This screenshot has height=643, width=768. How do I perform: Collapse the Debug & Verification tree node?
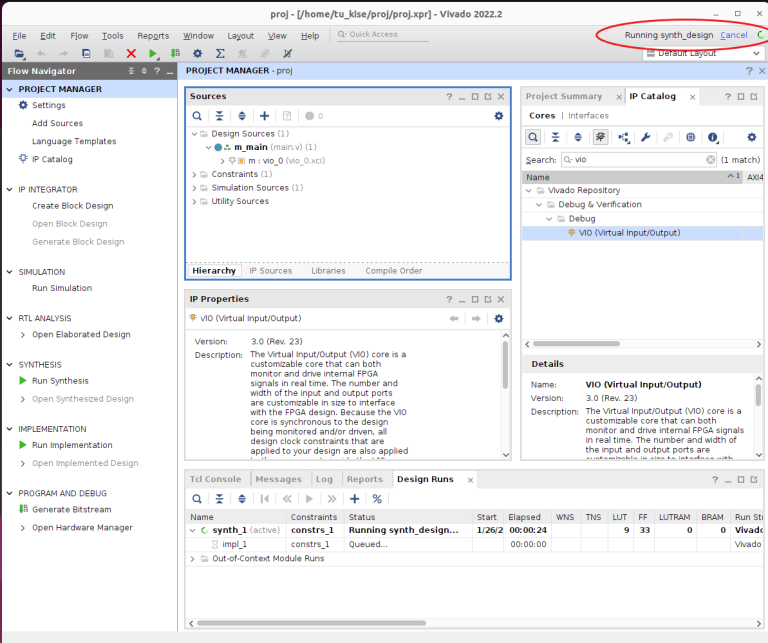[538, 204]
